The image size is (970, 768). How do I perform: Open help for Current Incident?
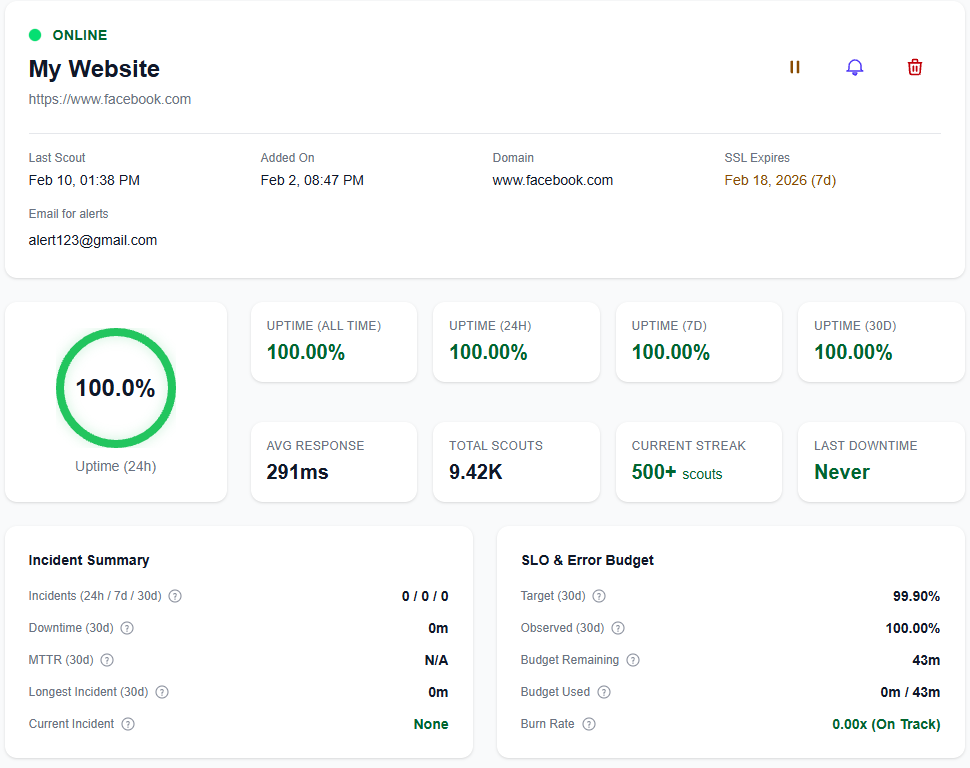(127, 724)
